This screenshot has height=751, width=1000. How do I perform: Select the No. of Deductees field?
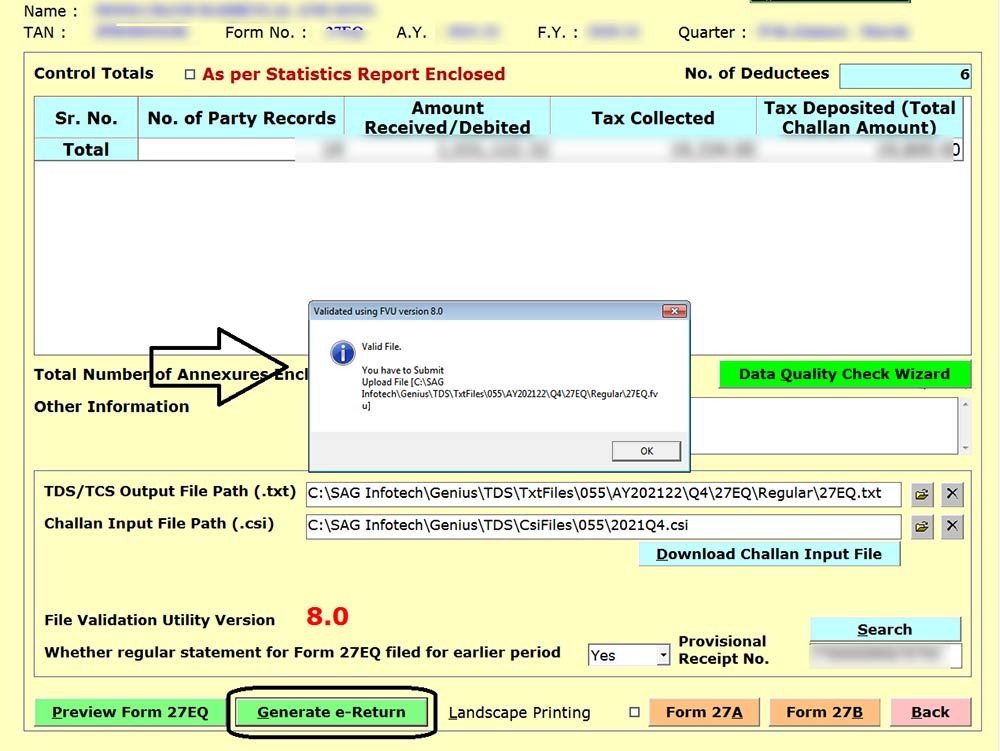905,75
